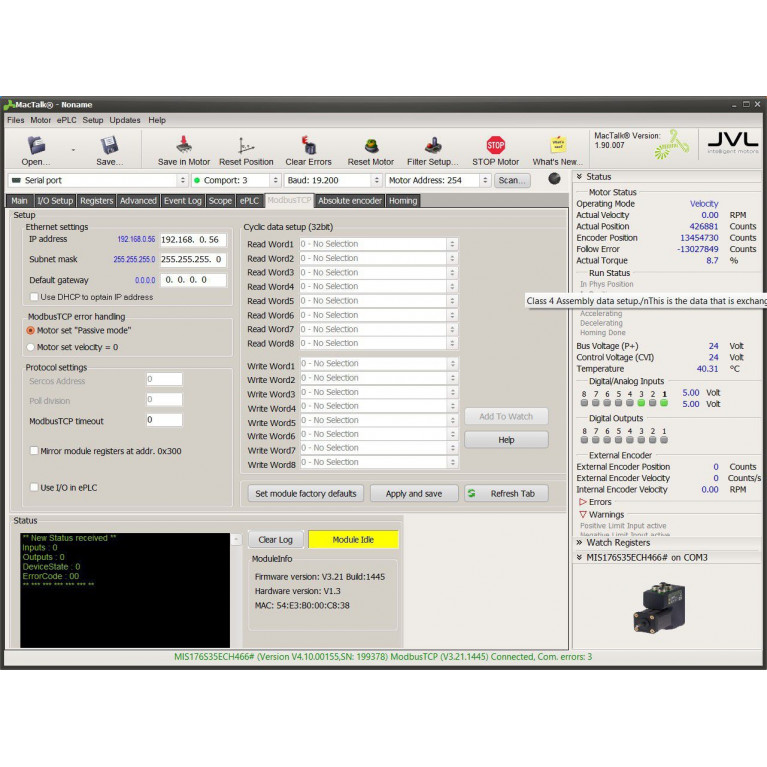Click the red STOP Motor icon
767x767 pixels.
click(496, 145)
